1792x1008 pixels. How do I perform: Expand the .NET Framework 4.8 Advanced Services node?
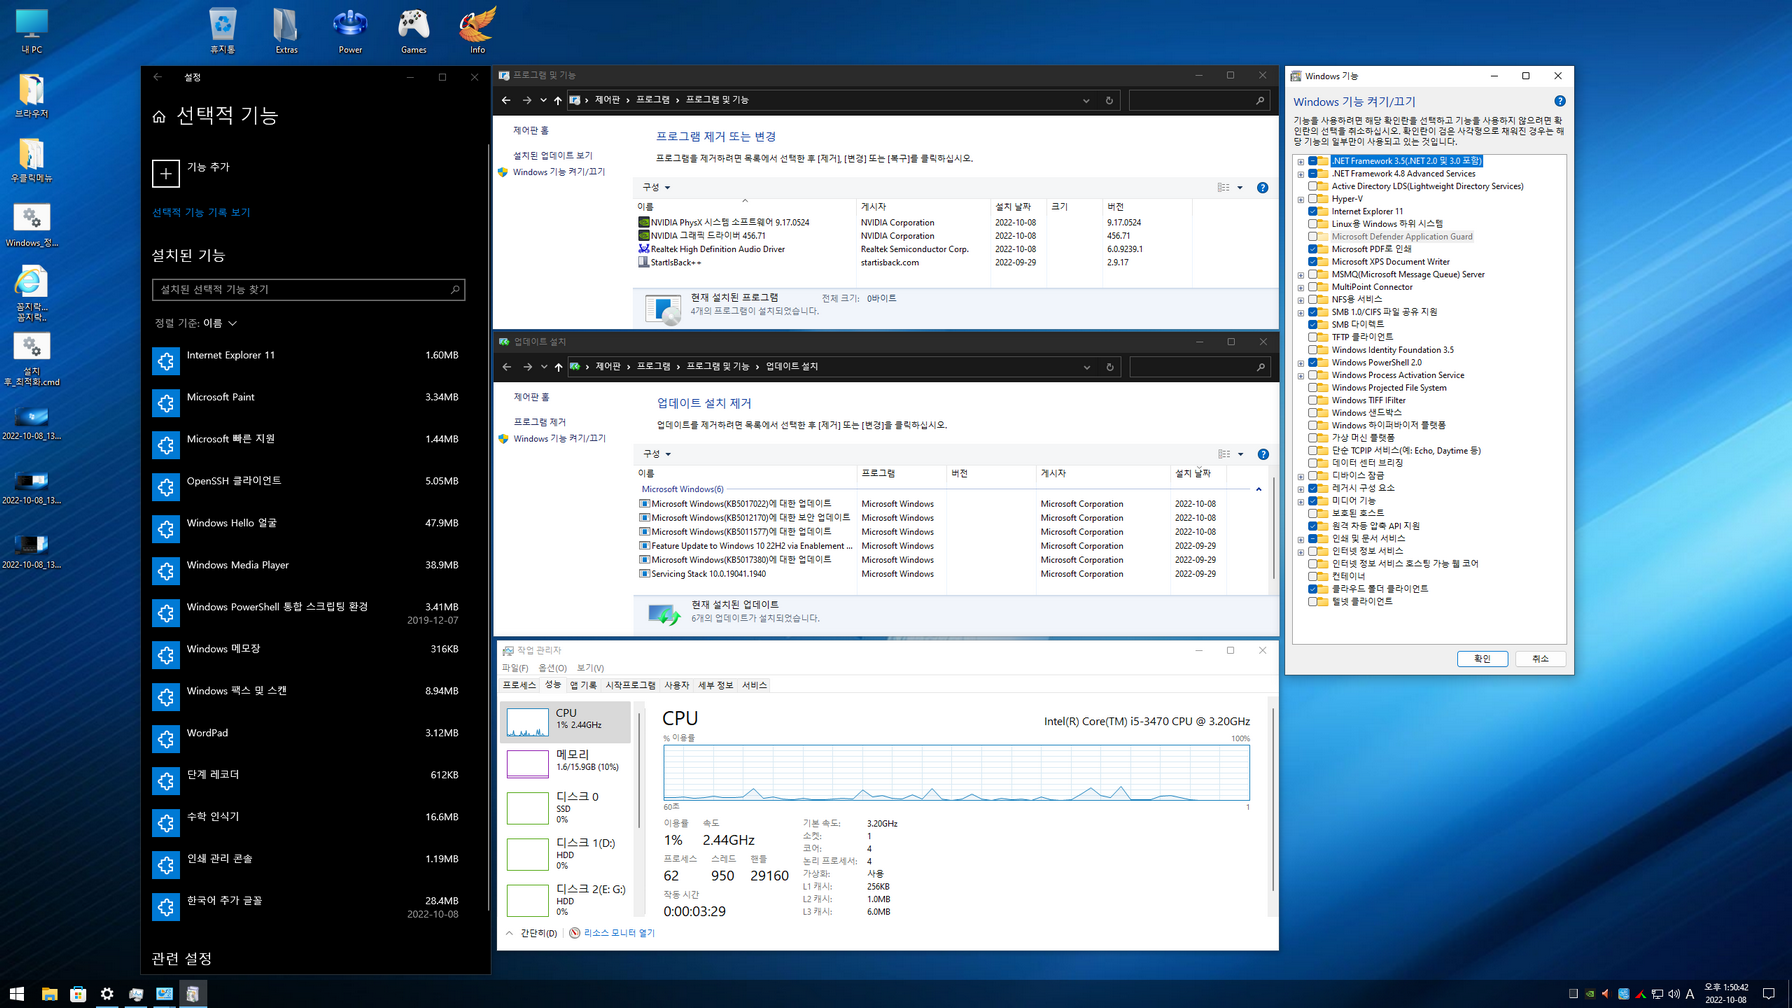click(x=1301, y=174)
